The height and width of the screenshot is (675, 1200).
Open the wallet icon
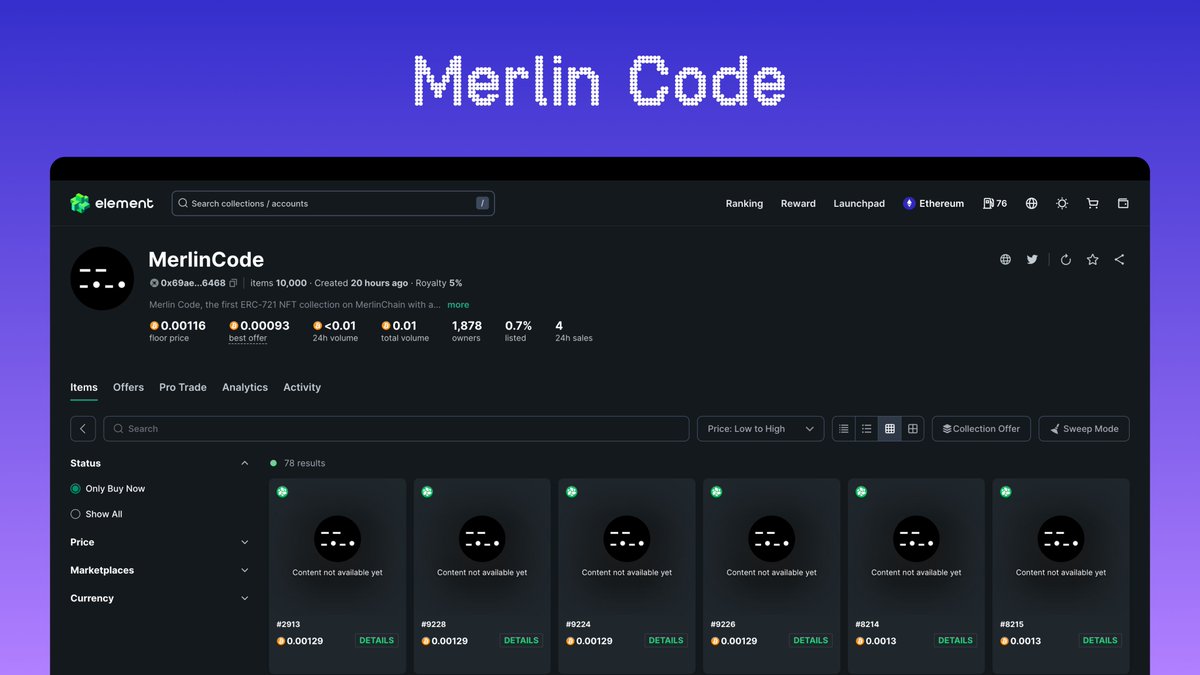click(1123, 203)
